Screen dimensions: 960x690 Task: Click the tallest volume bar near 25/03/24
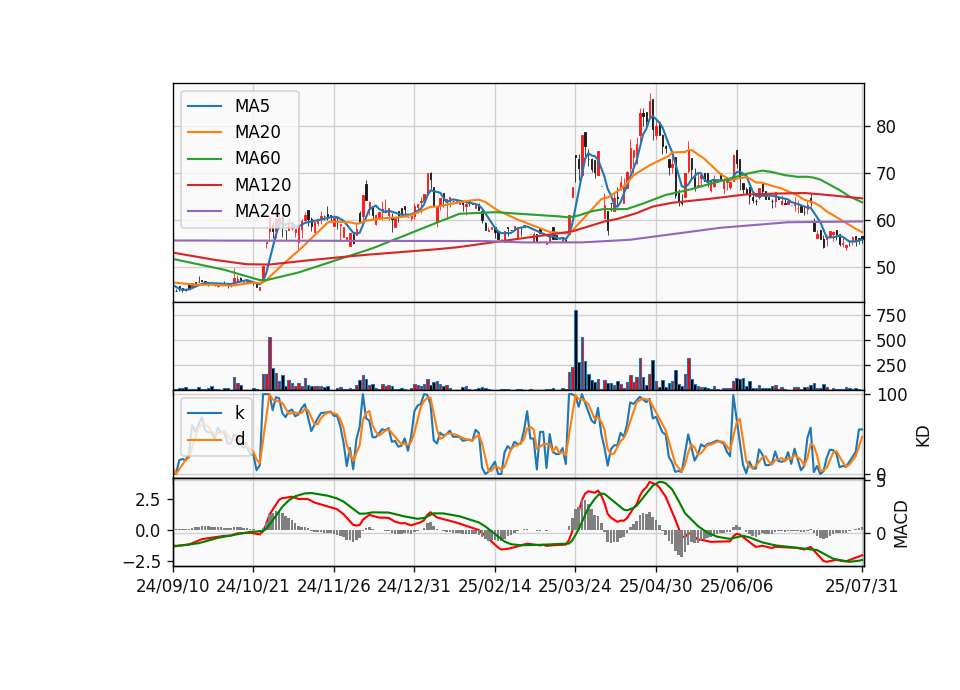tap(576, 350)
